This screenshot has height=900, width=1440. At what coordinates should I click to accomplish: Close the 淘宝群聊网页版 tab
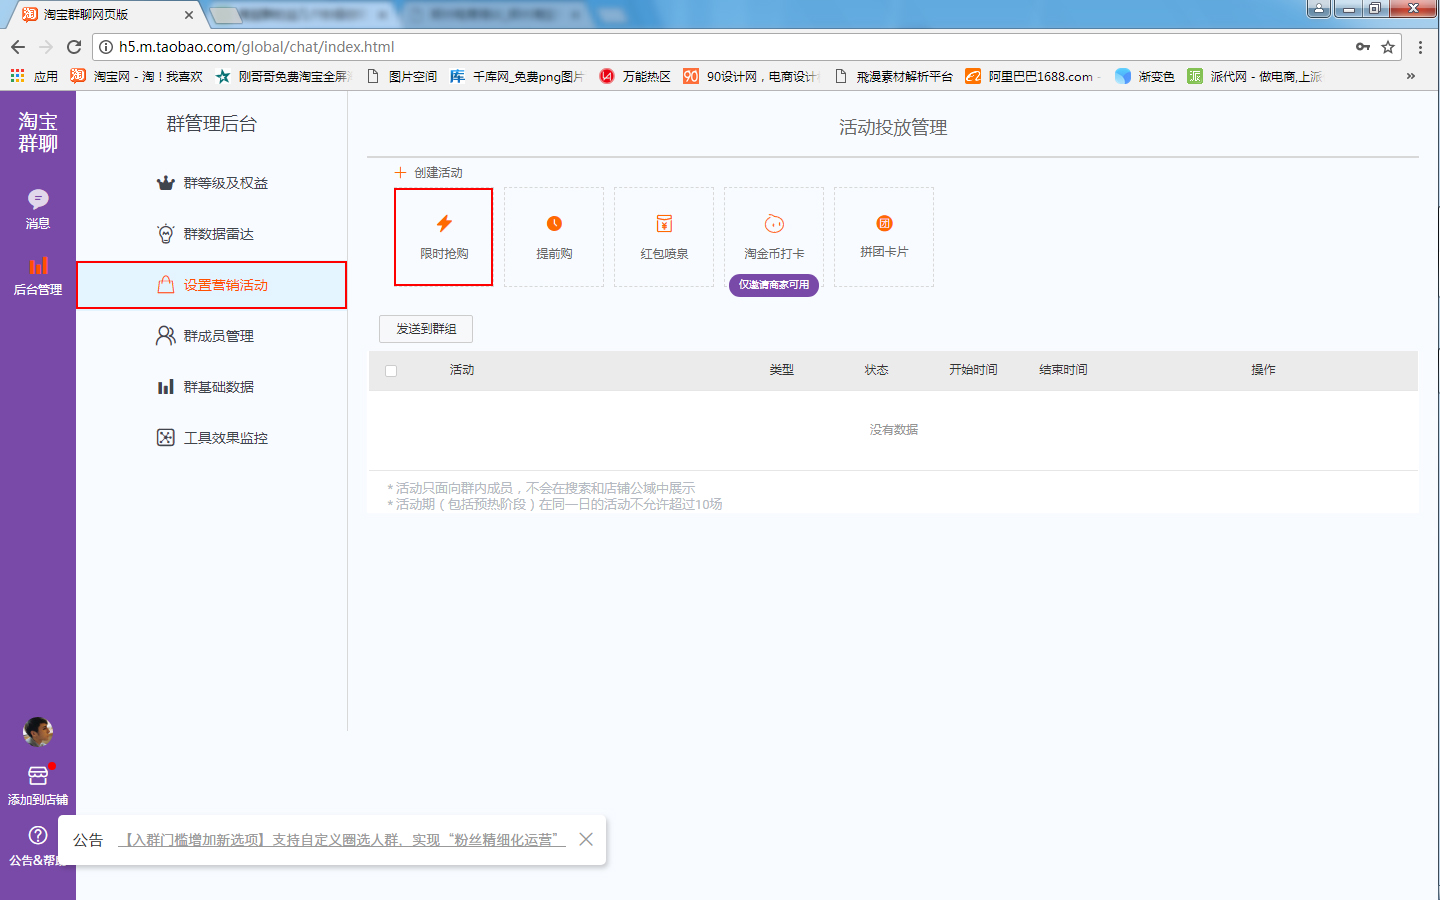[189, 15]
